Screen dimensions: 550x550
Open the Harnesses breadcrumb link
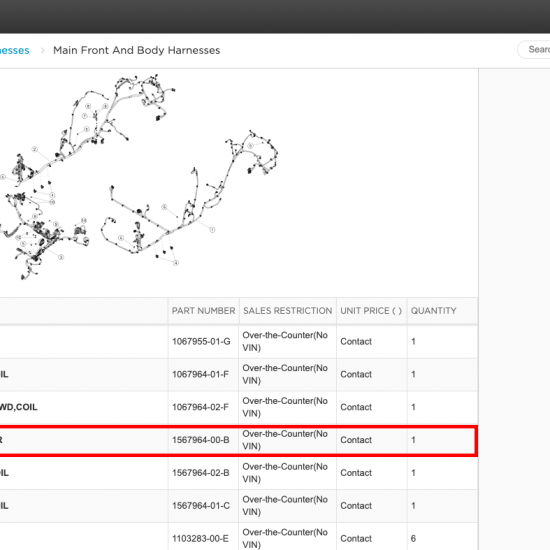click(x=14, y=51)
